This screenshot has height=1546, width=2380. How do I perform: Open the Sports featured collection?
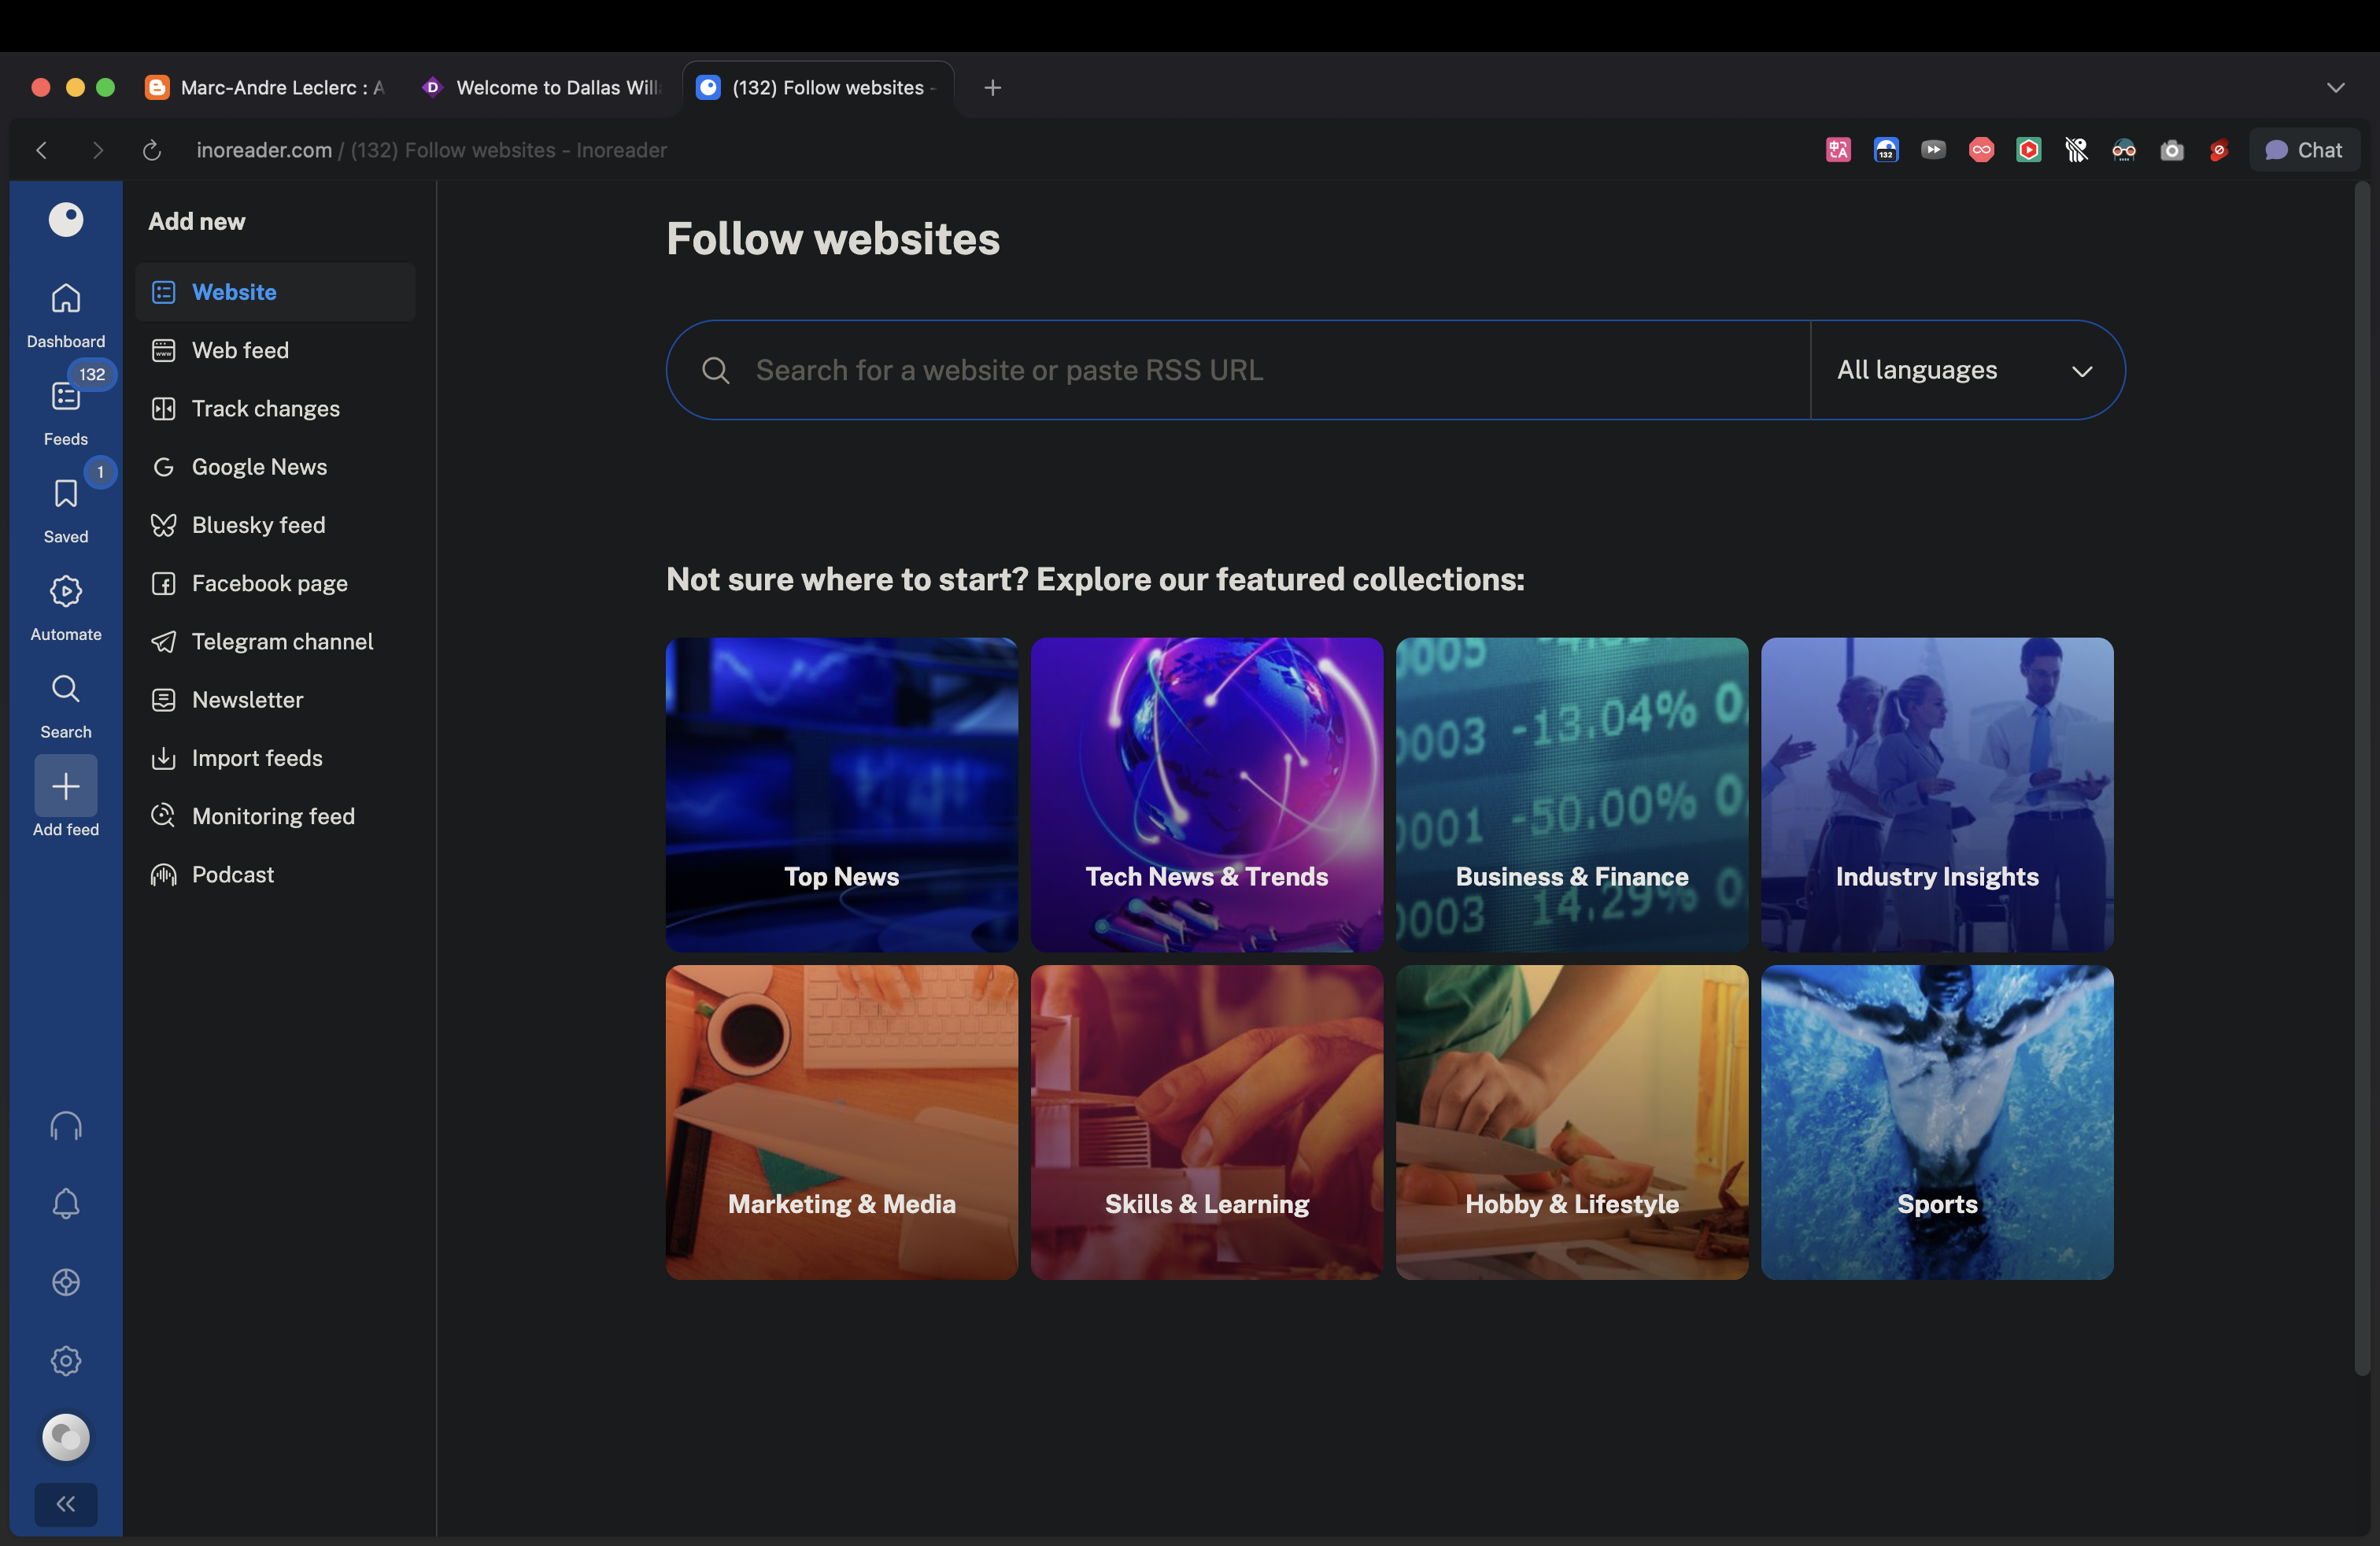pyautogui.click(x=1936, y=1123)
